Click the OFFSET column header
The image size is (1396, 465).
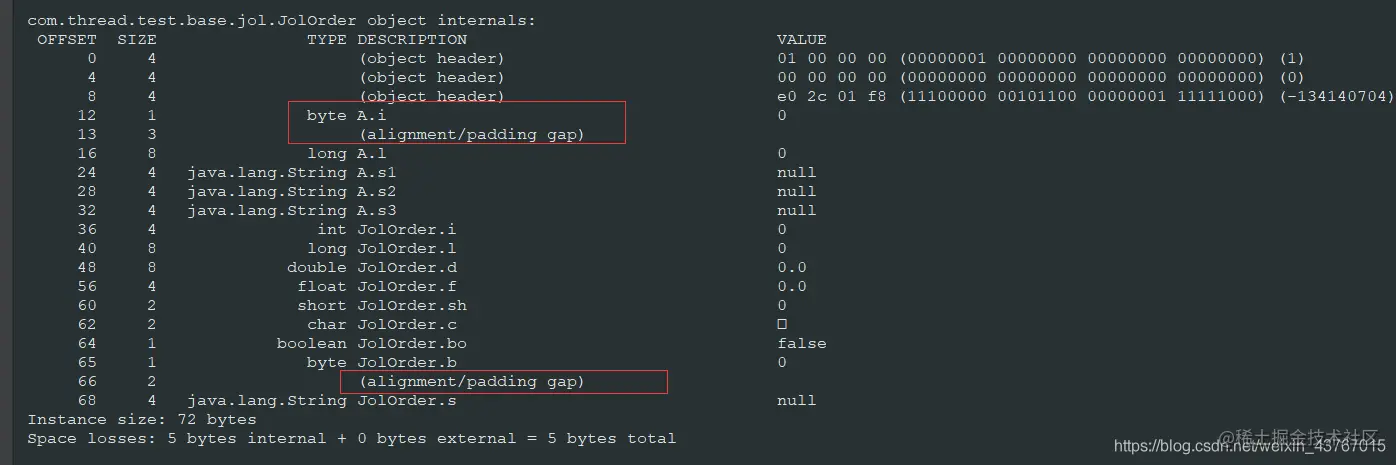coord(67,40)
